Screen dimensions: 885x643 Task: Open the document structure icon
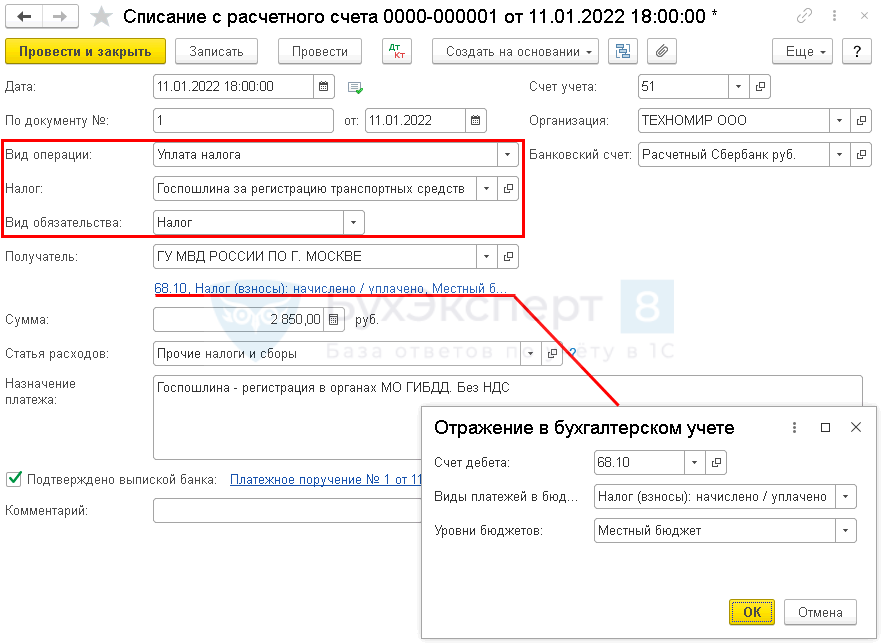click(624, 52)
